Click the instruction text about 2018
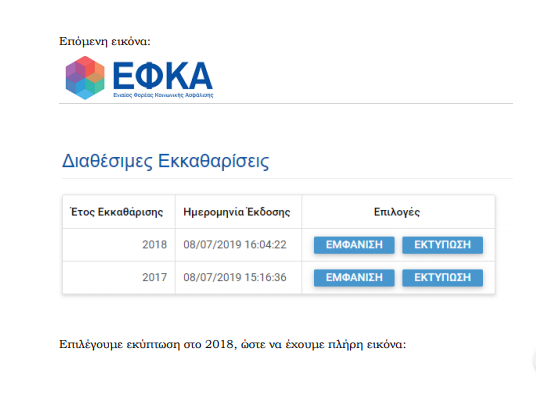Screen dimensions: 536x404 [x=232, y=344]
